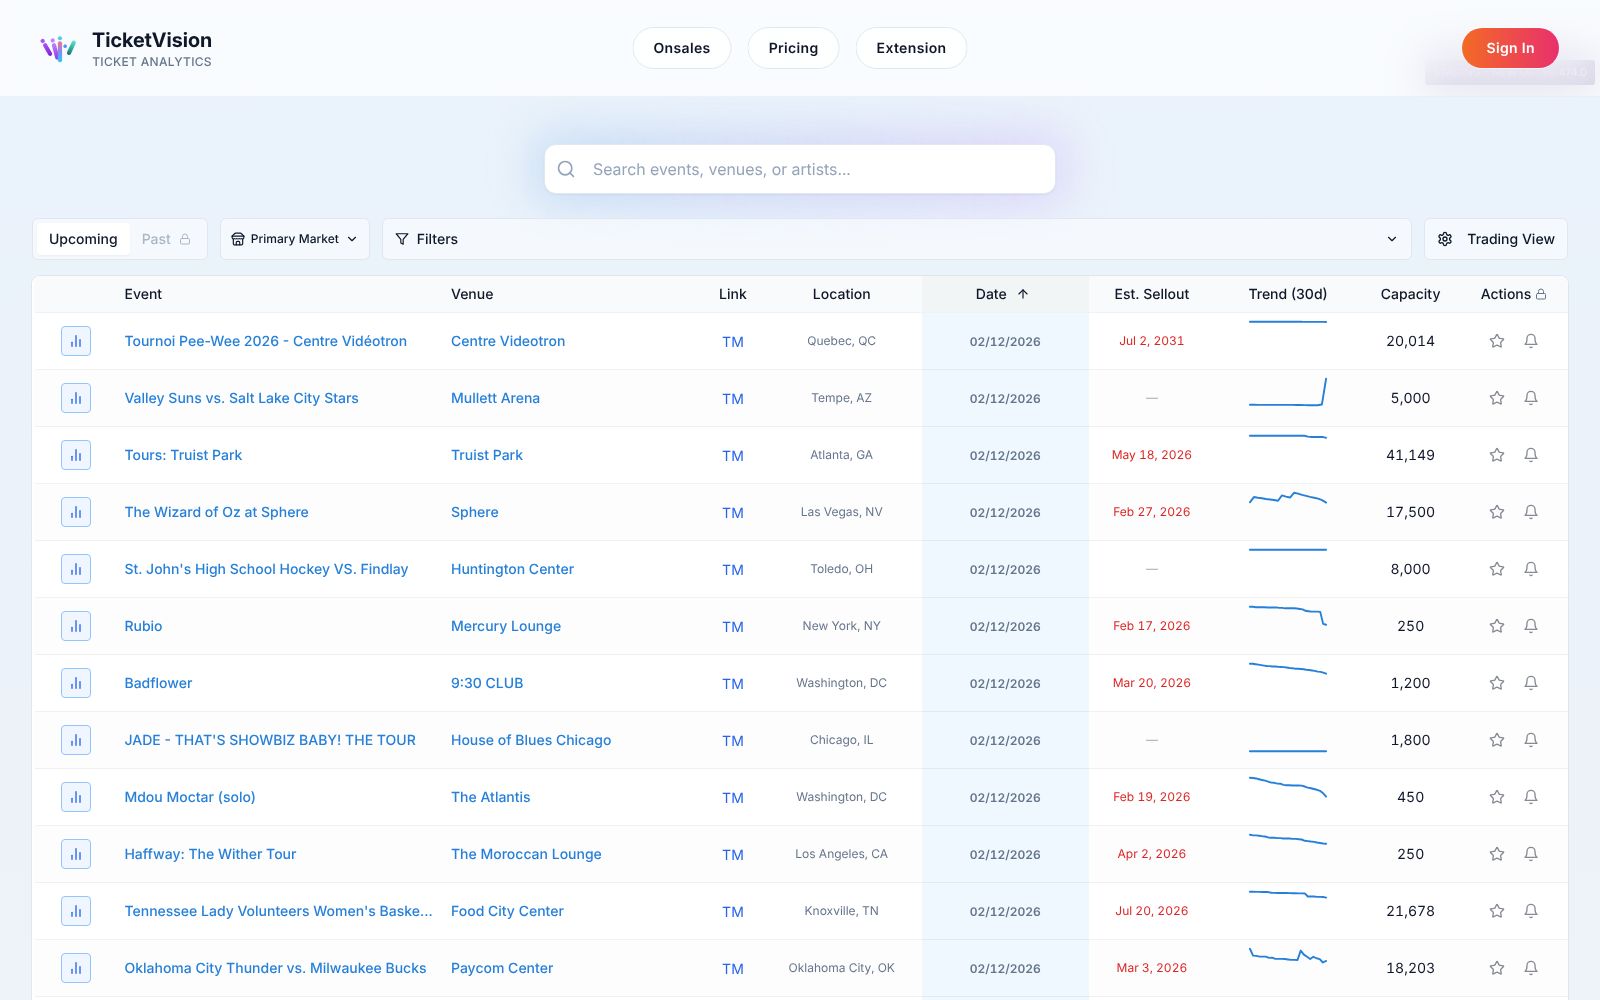Open chart analytics for Badflower
Viewport: 1600px width, 1000px height.
click(x=76, y=683)
